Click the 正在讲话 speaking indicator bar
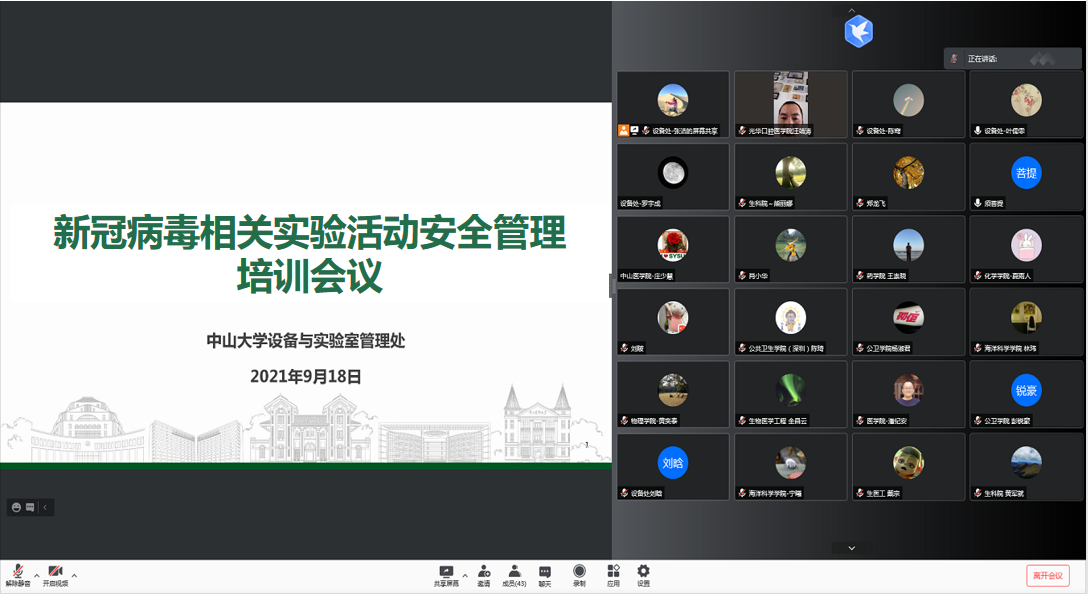The width and height of the screenshot is (1088, 594). (1011, 59)
